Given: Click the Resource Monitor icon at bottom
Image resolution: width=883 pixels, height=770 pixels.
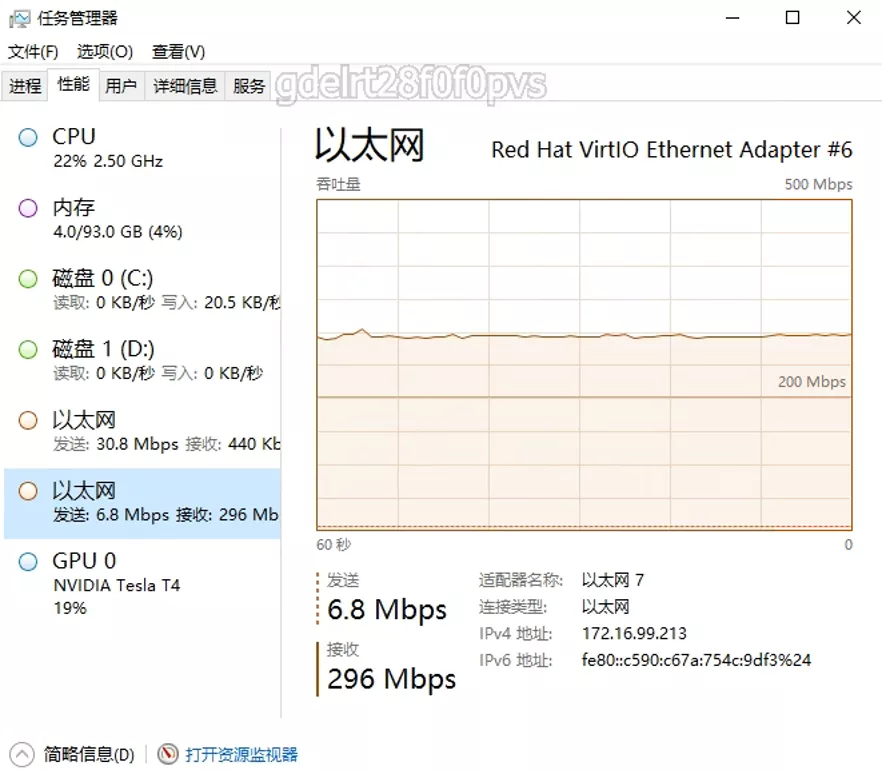Looking at the screenshot, I should pos(168,754).
